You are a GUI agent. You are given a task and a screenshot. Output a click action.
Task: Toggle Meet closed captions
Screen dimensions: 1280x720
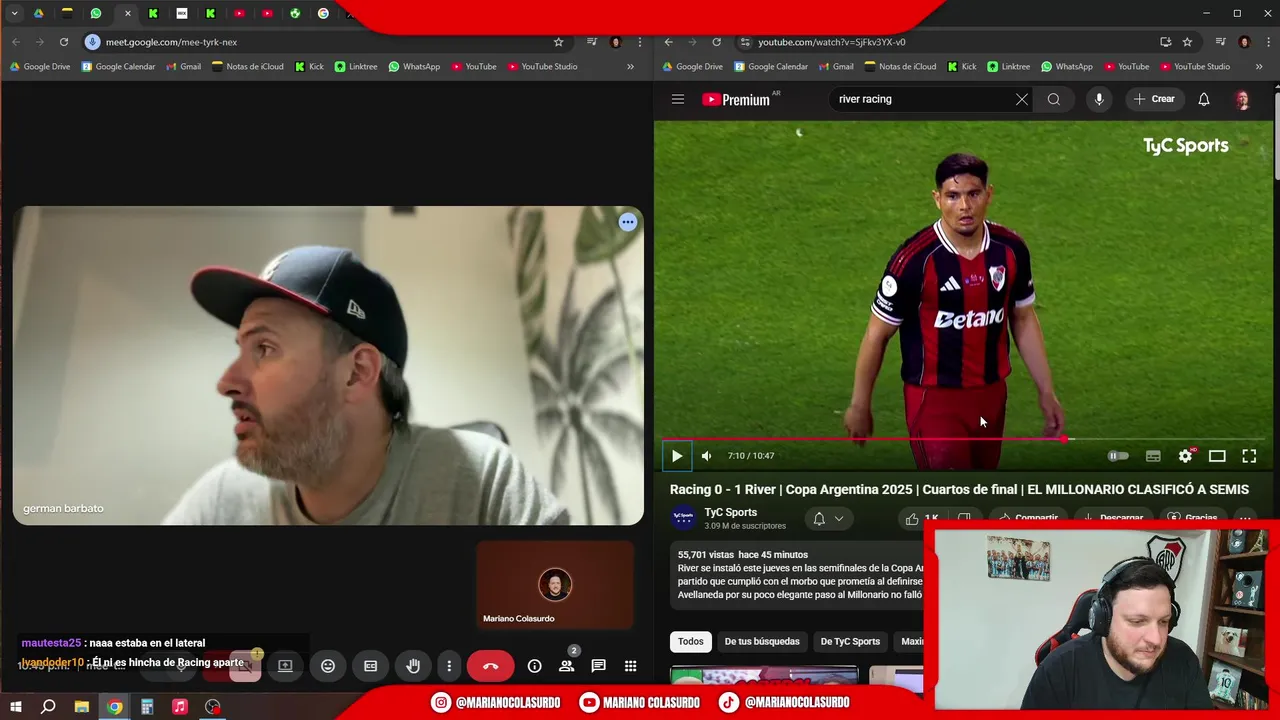point(371,666)
